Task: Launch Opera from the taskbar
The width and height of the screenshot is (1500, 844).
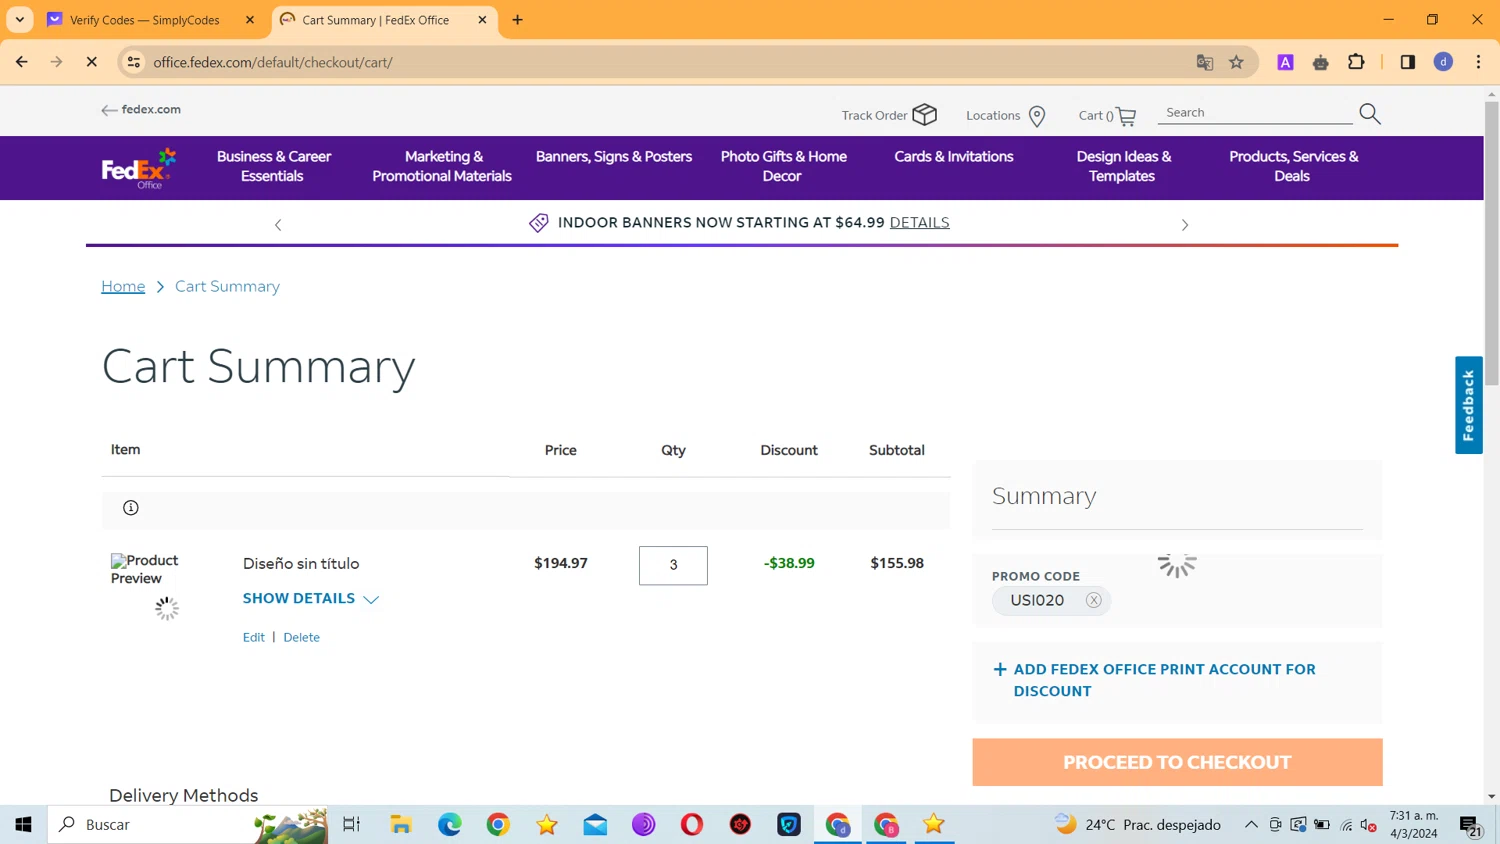Action: [692, 824]
